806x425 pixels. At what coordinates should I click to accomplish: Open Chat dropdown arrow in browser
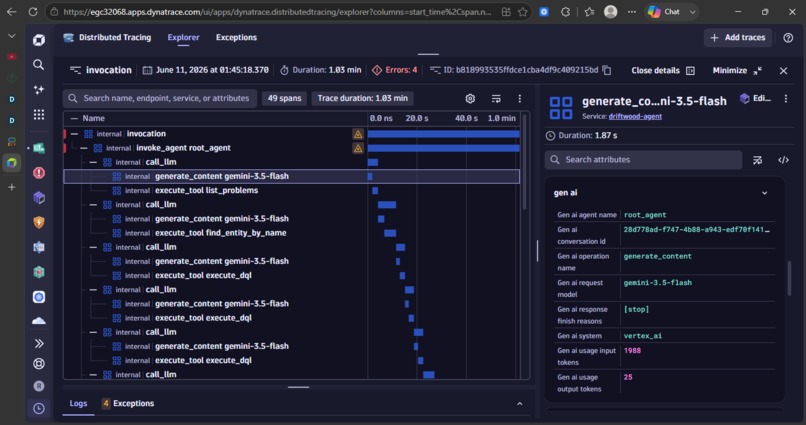692,11
